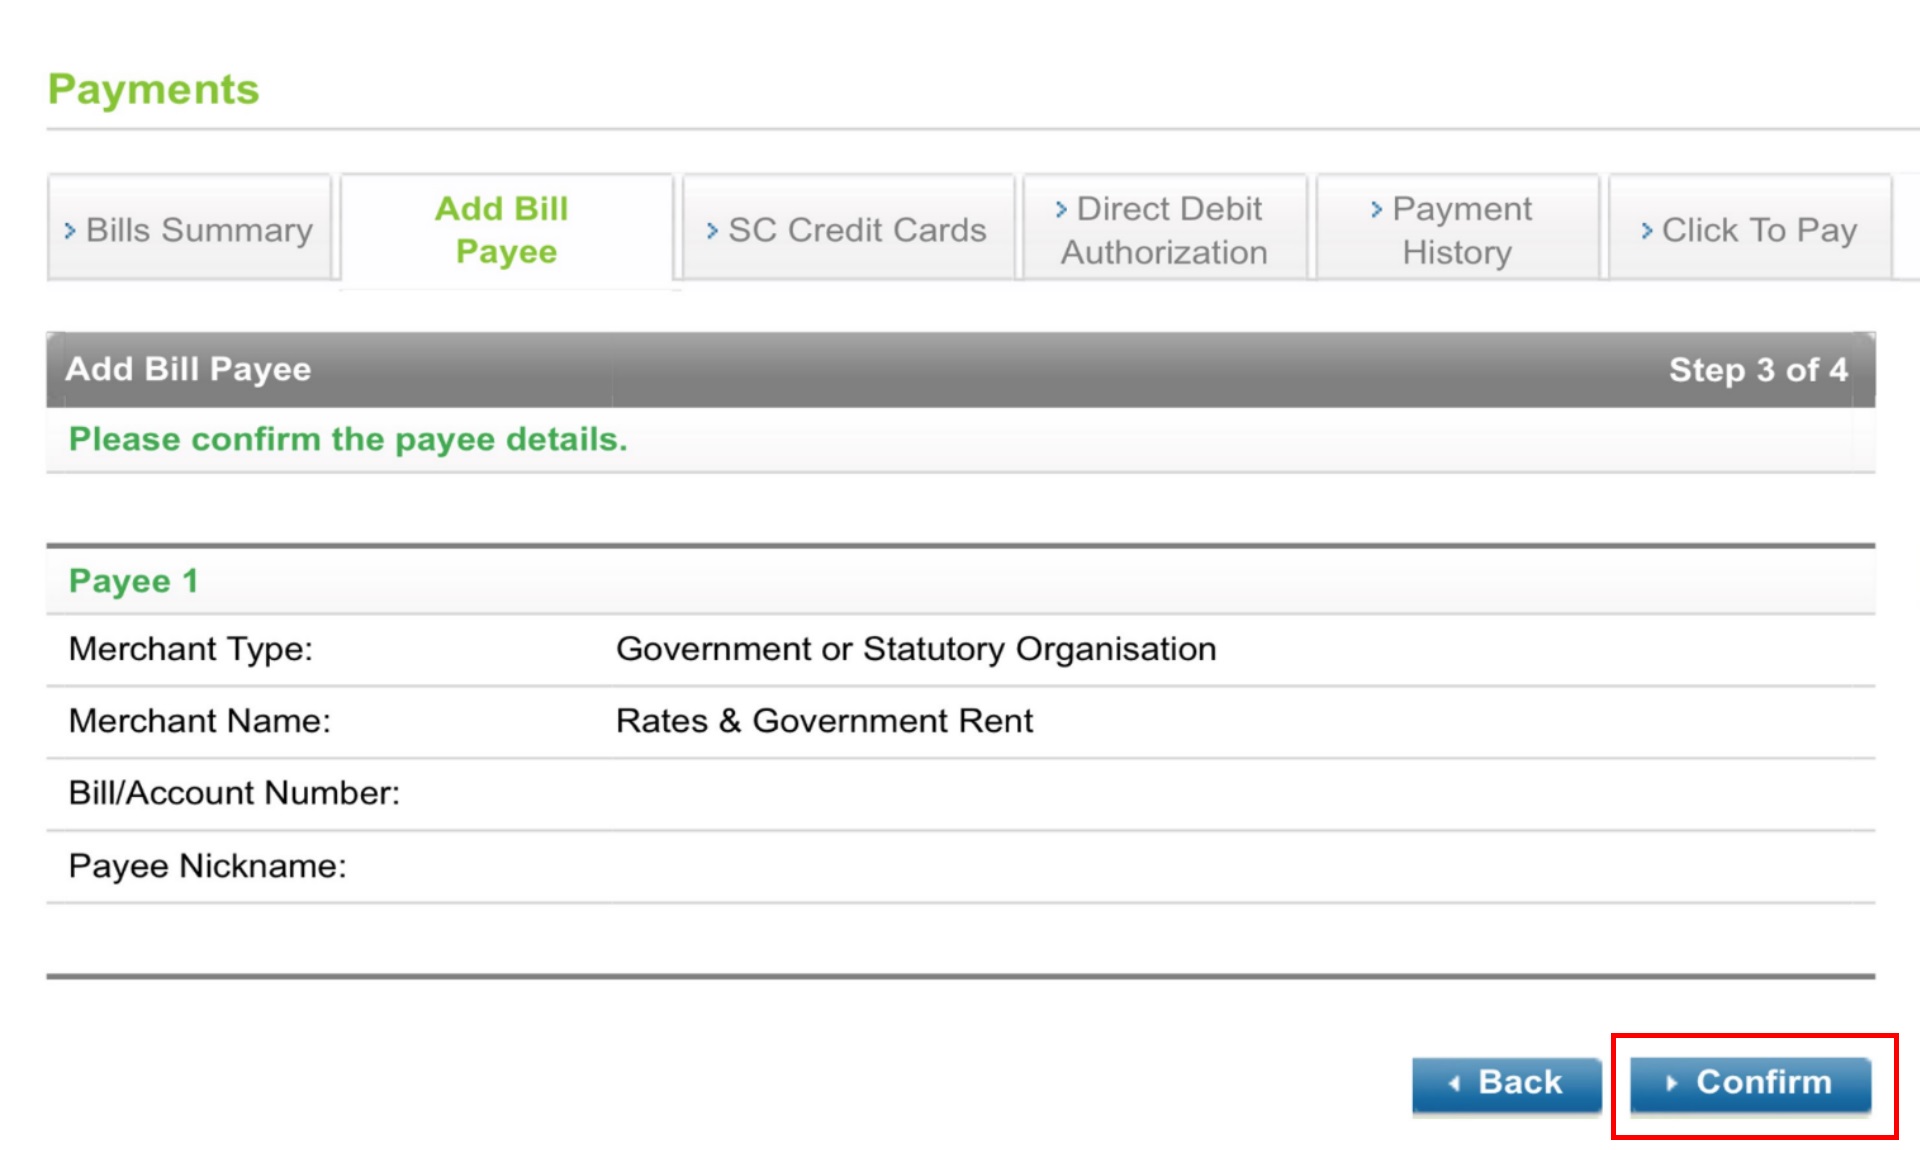Click the chevron next to Click To Pay
1920x1150 pixels.
point(1648,230)
